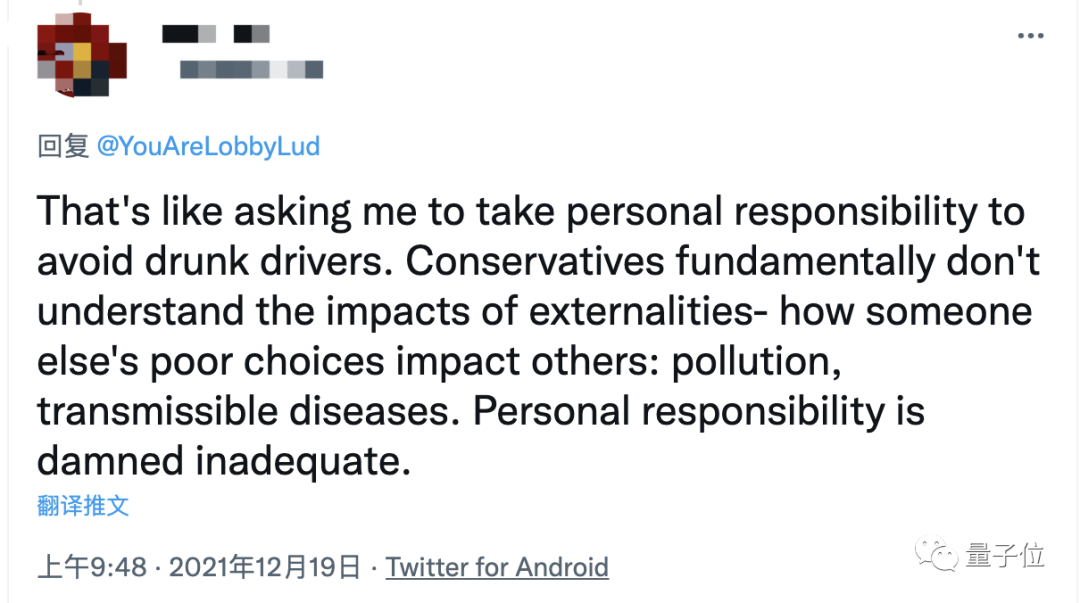Click the word "pollution" in the tweet
Screen dimensions: 1080x603
[x=755, y=361]
